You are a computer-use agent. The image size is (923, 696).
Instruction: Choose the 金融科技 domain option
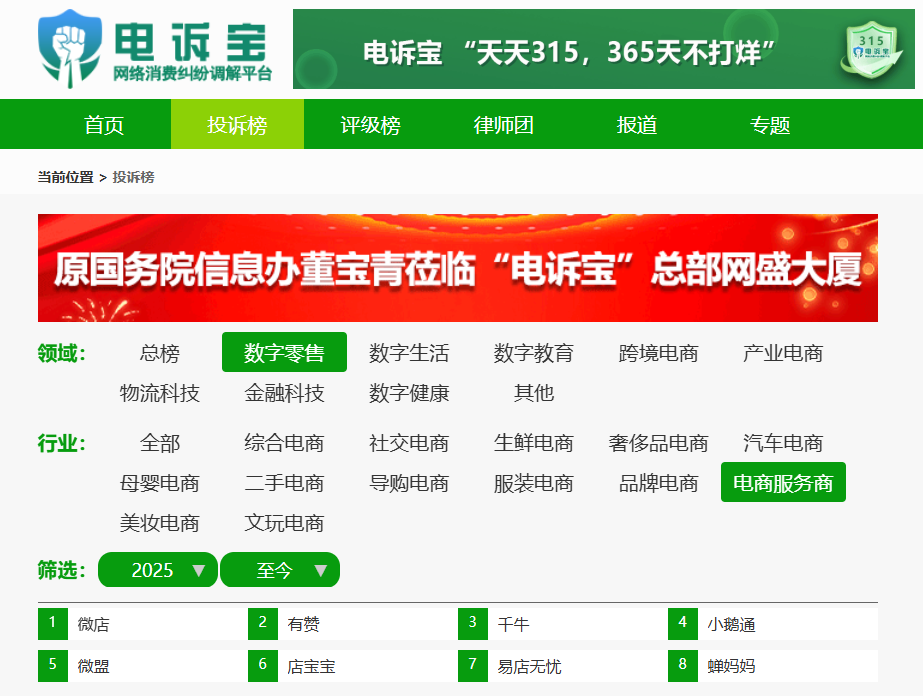[284, 392]
